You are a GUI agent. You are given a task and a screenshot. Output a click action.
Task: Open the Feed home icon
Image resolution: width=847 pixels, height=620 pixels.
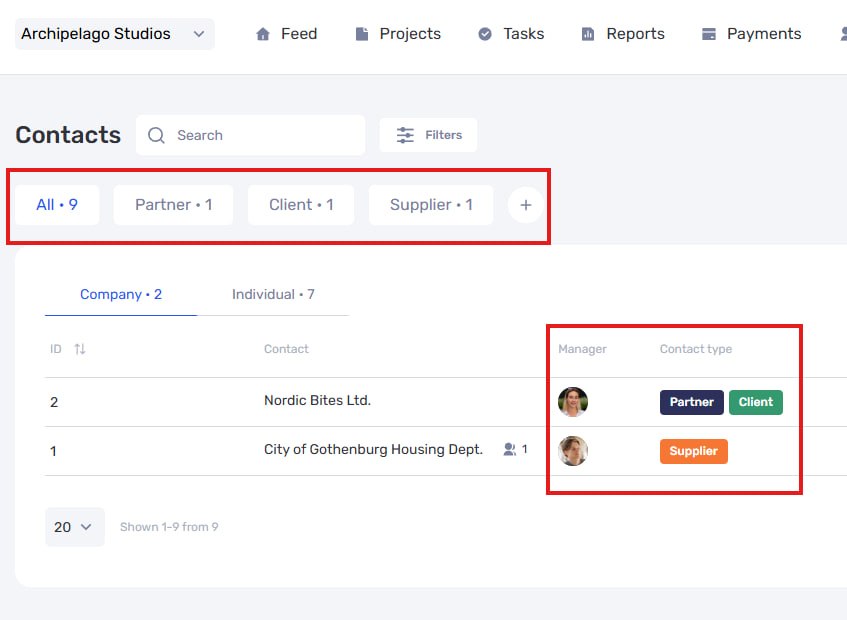pyautogui.click(x=263, y=34)
